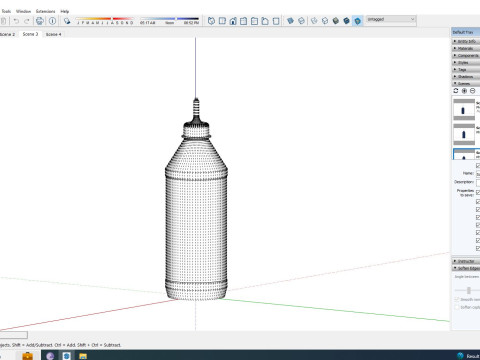
Task: Toggle the Smooth normals checkbox
Action: [457, 299]
